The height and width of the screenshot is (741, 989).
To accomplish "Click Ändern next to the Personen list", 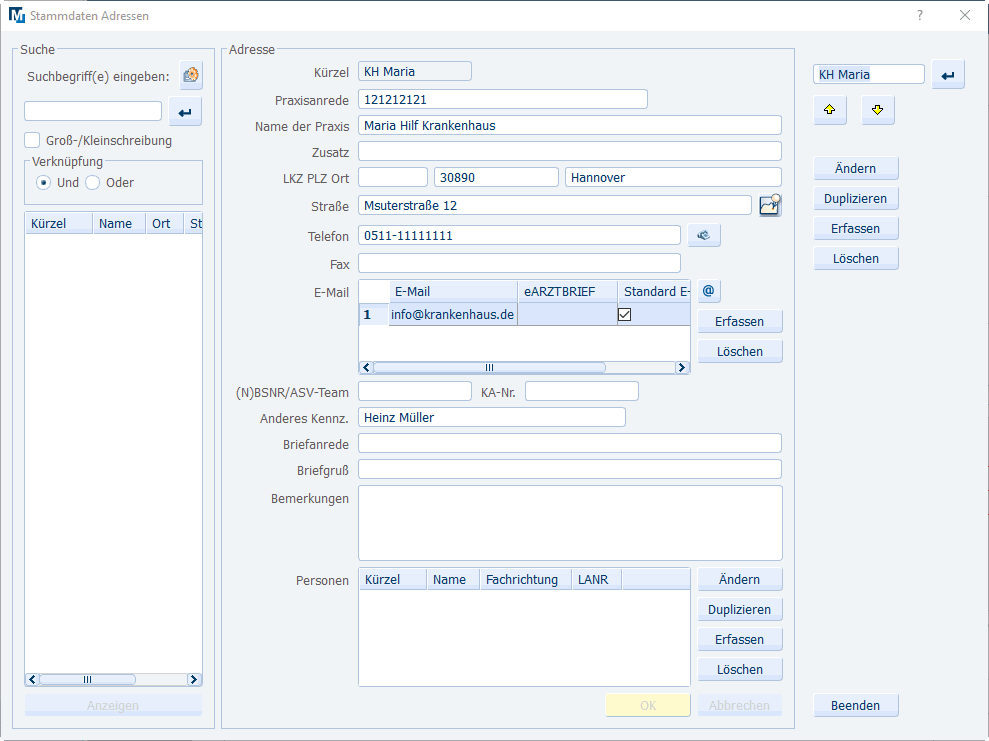I will tap(739, 578).
